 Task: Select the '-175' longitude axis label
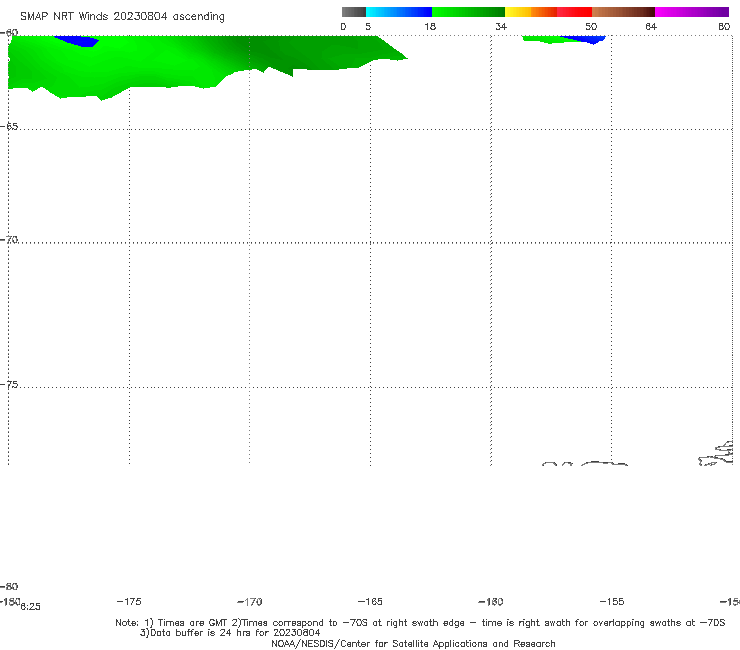[x=129, y=601]
